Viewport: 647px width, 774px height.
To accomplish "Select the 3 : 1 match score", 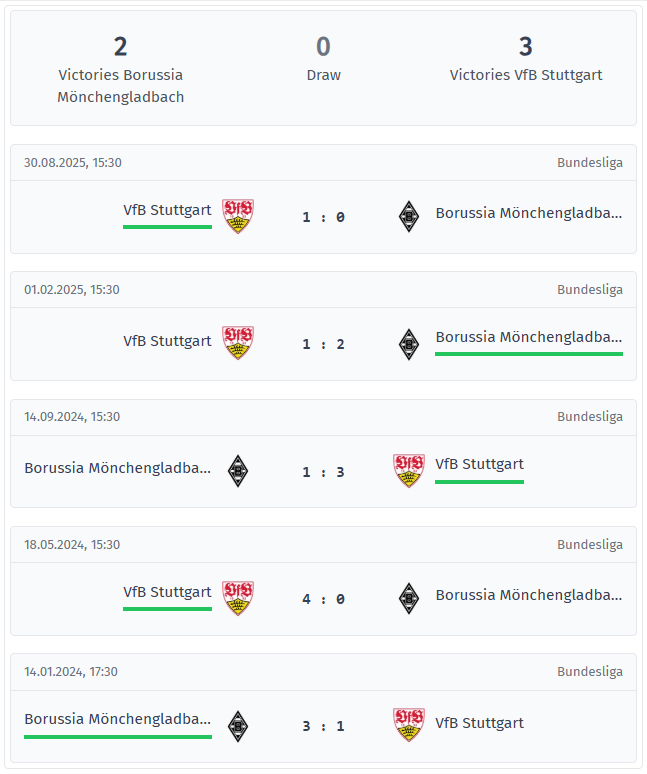I will (323, 726).
